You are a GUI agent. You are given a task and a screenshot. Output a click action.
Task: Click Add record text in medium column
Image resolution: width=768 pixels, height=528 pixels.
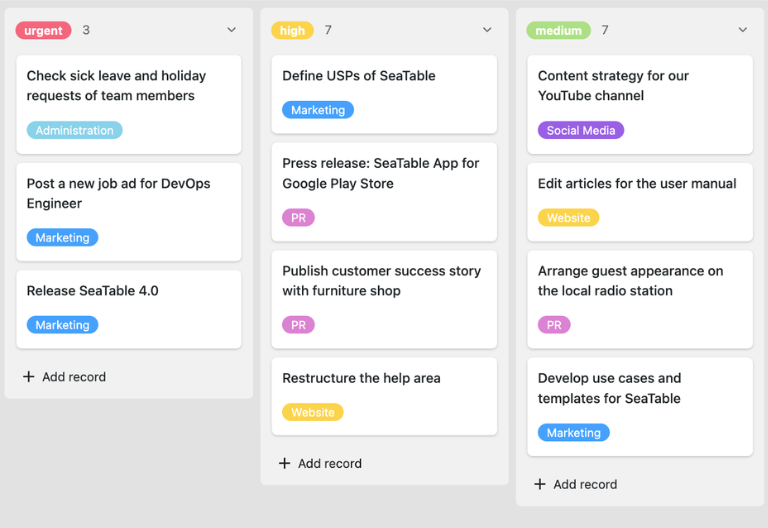[x=585, y=484]
